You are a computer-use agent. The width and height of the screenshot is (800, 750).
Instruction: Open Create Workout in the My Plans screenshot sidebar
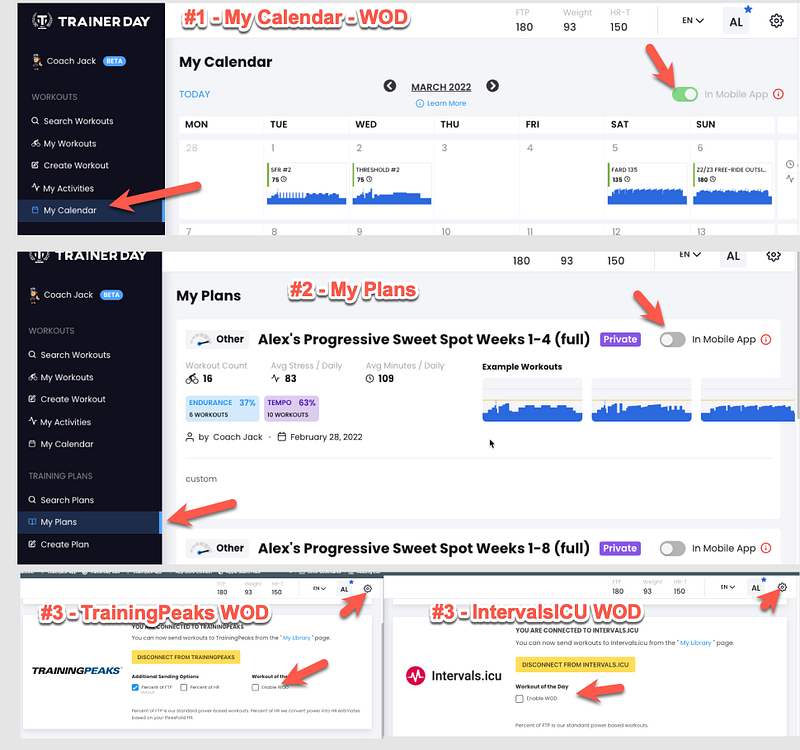[67, 399]
